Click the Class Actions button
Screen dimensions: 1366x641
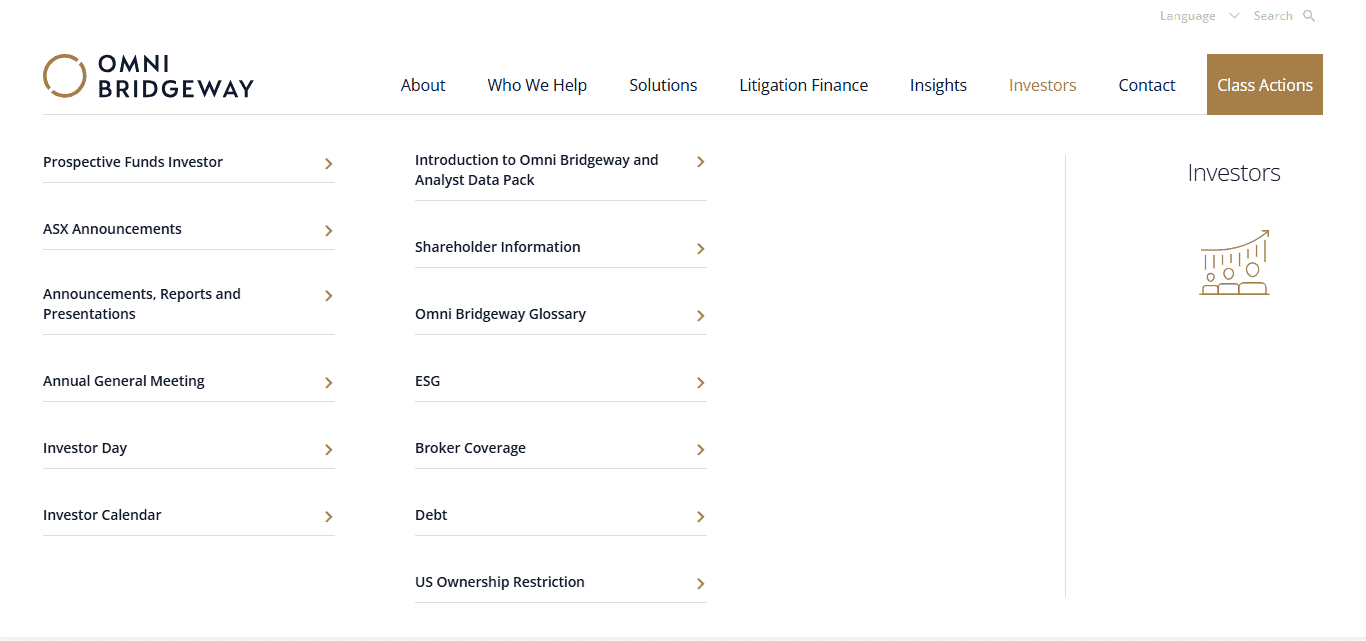[x=1265, y=85]
